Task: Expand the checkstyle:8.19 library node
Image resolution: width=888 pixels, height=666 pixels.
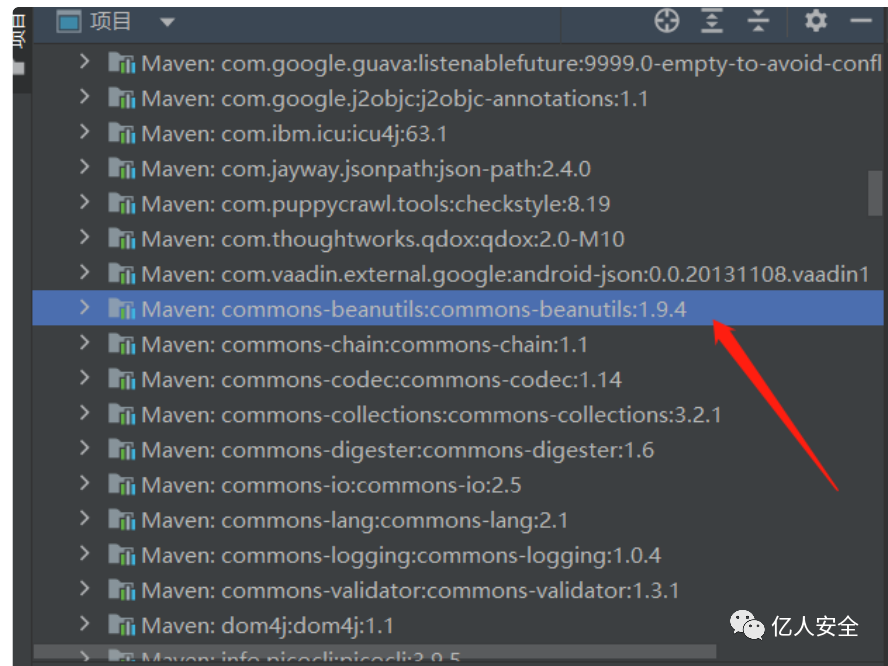Action: click(84, 202)
